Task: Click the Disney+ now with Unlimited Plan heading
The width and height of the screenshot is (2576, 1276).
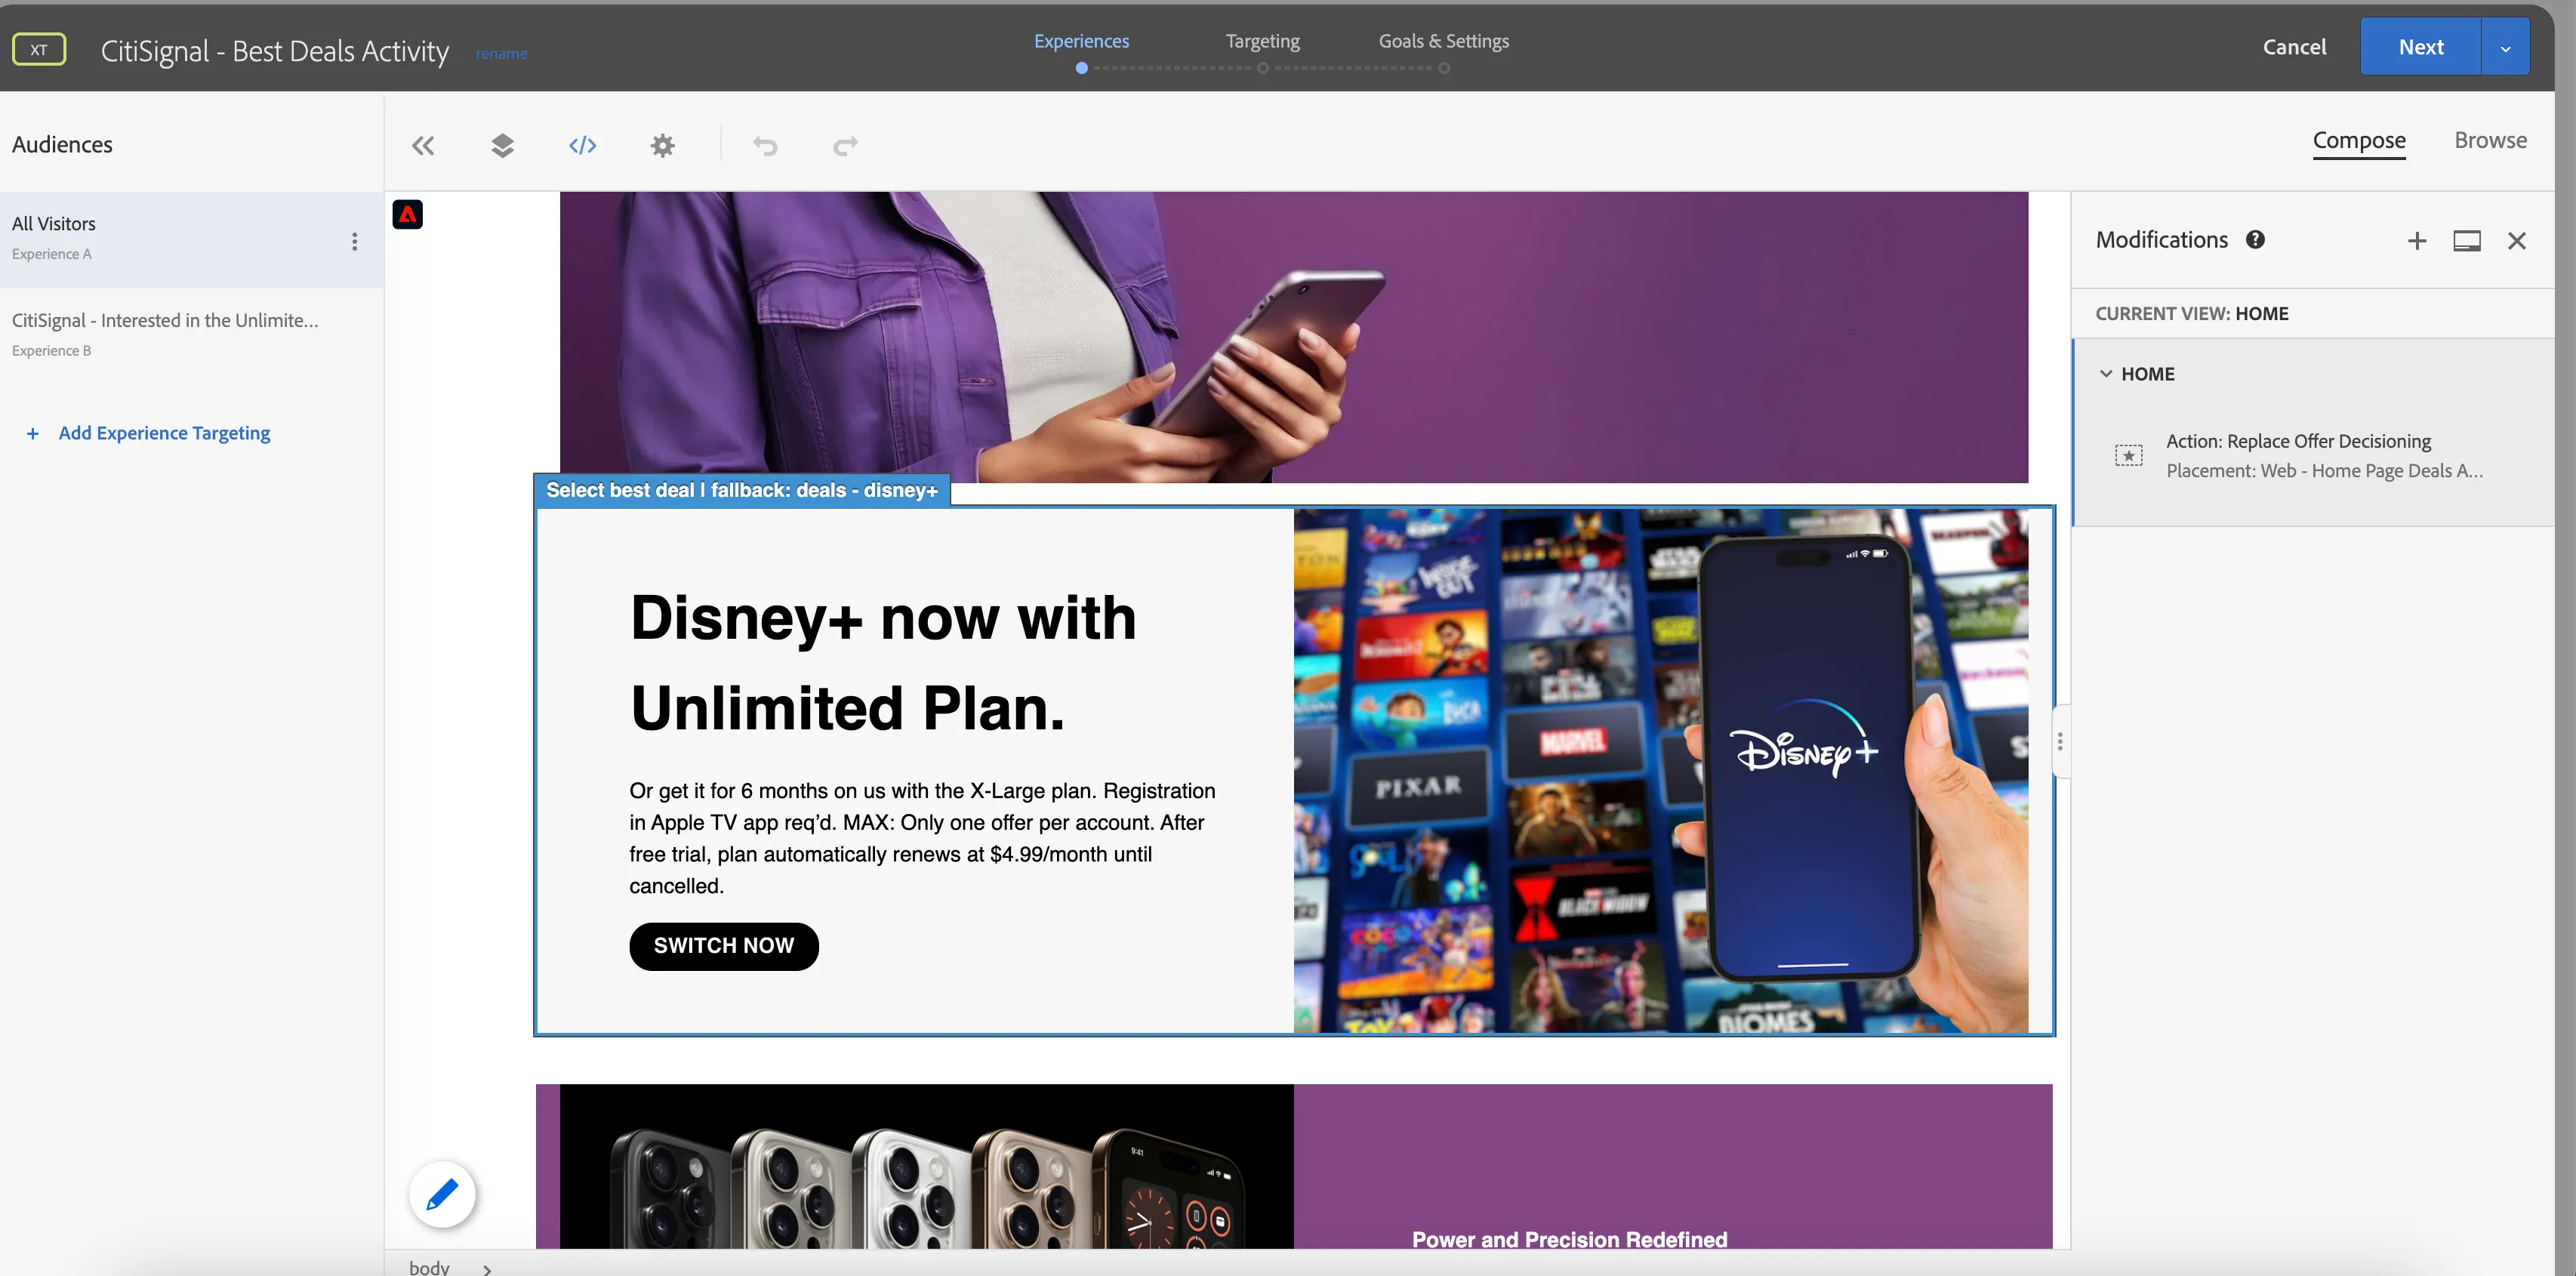Action: [883, 662]
